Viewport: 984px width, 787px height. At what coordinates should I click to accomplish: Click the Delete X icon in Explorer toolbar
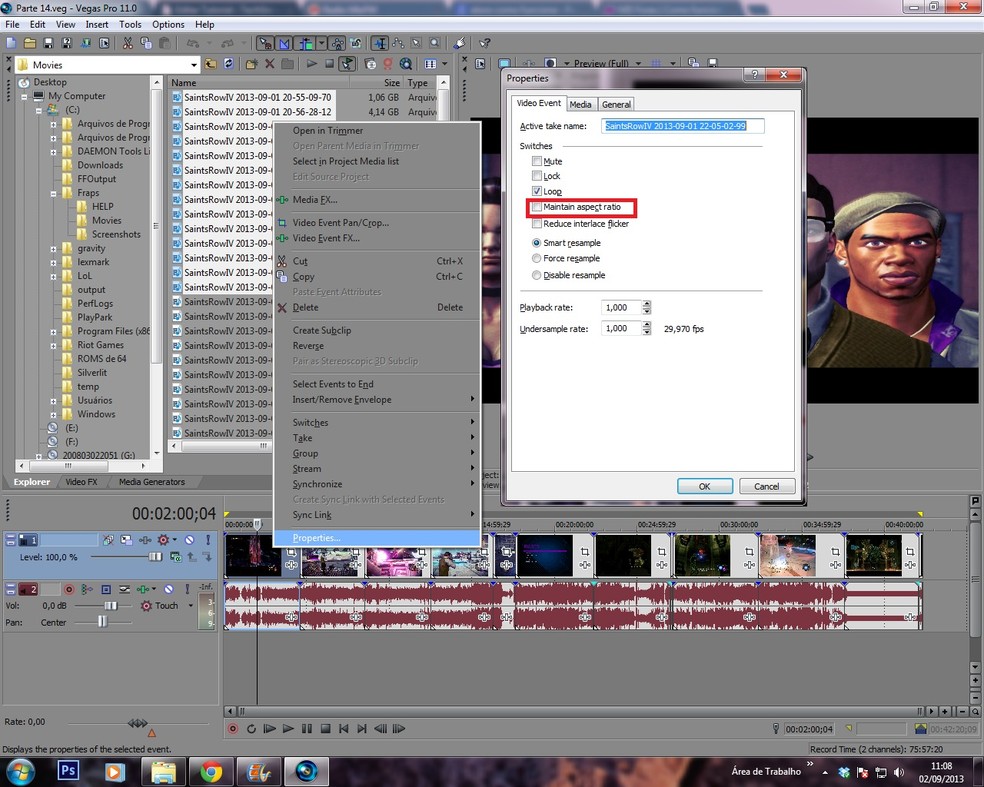269,64
